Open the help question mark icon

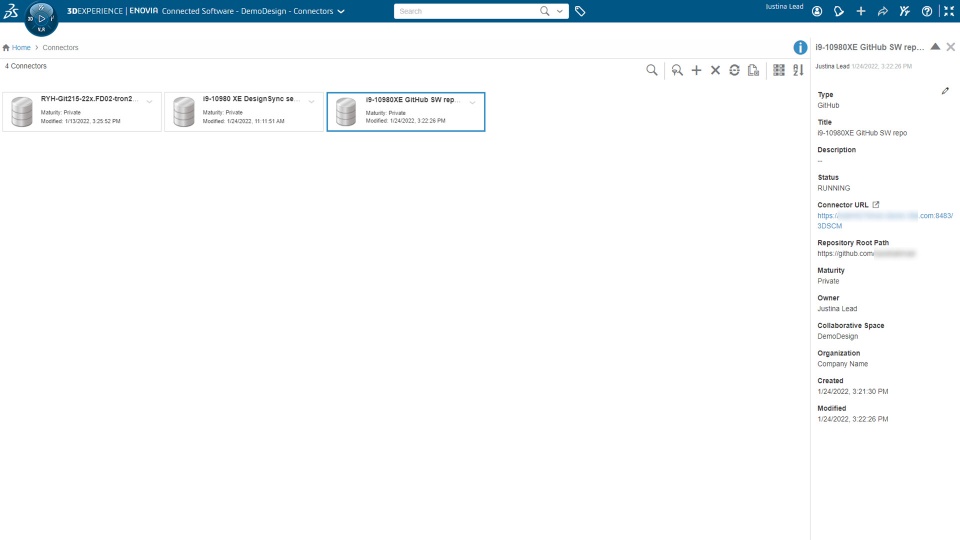pos(927,11)
